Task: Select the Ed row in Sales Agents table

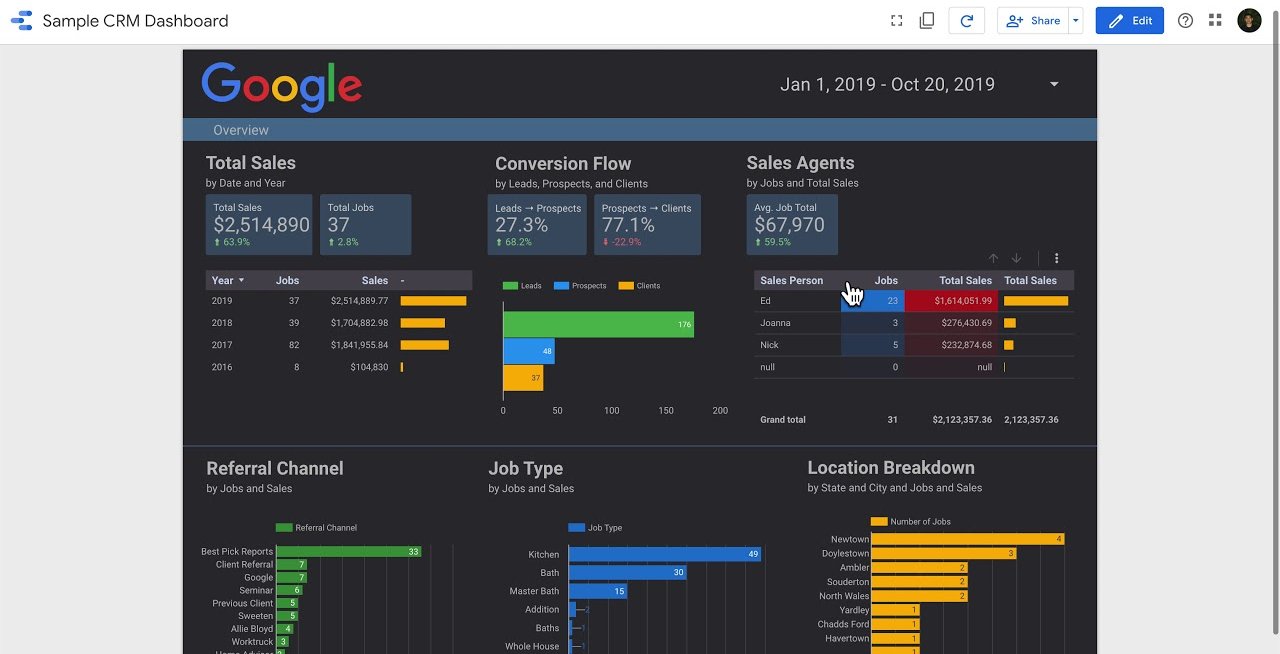Action: click(x=914, y=301)
